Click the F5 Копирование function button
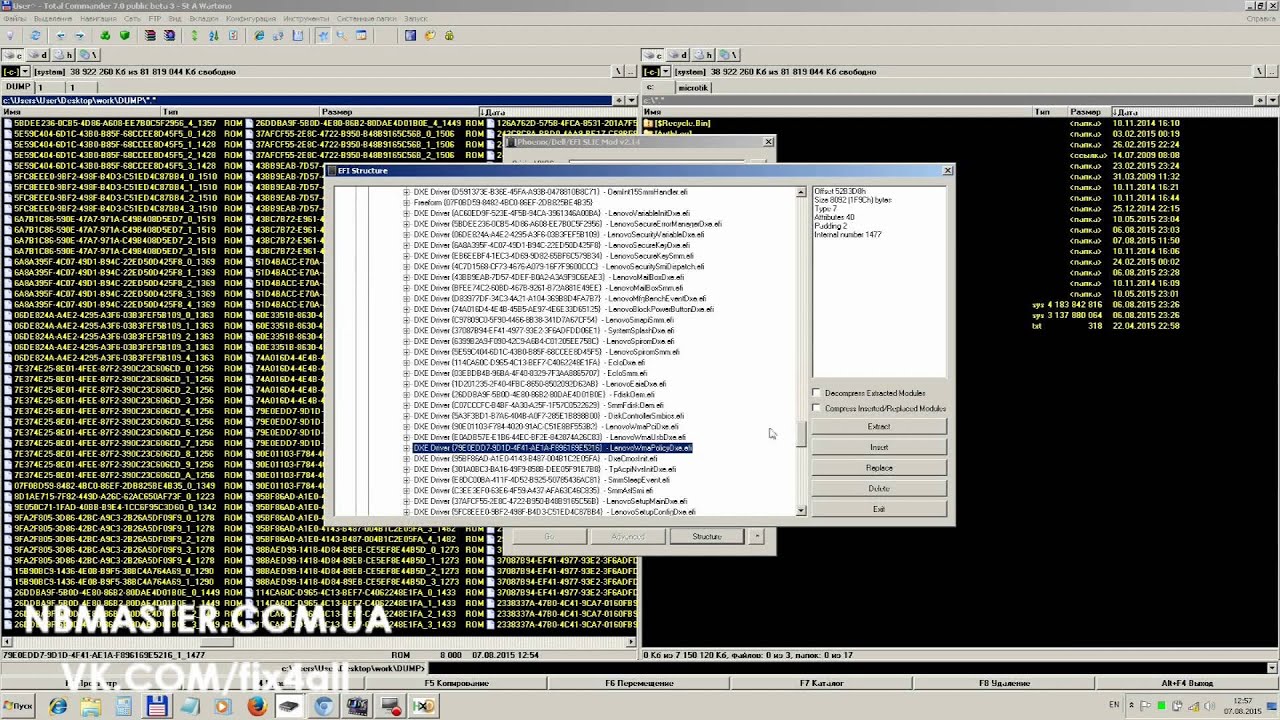 [456, 683]
